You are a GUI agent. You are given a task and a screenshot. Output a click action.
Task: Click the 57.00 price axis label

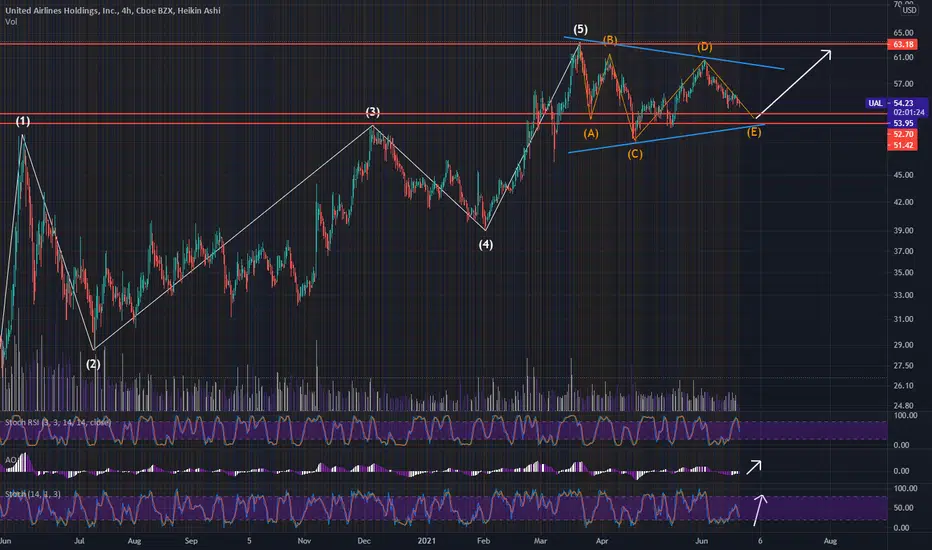click(x=903, y=84)
